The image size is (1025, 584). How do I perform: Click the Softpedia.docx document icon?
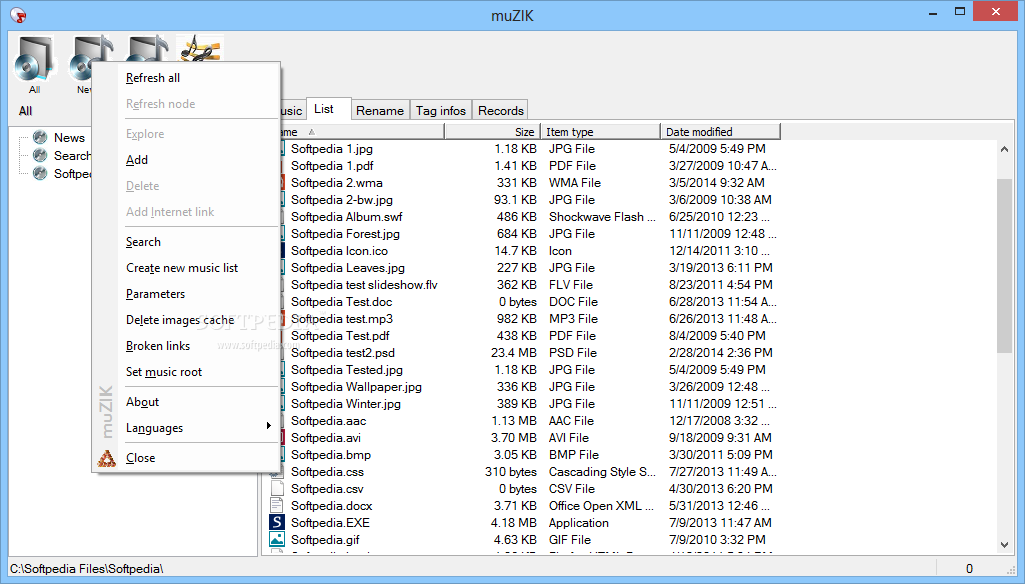point(277,505)
